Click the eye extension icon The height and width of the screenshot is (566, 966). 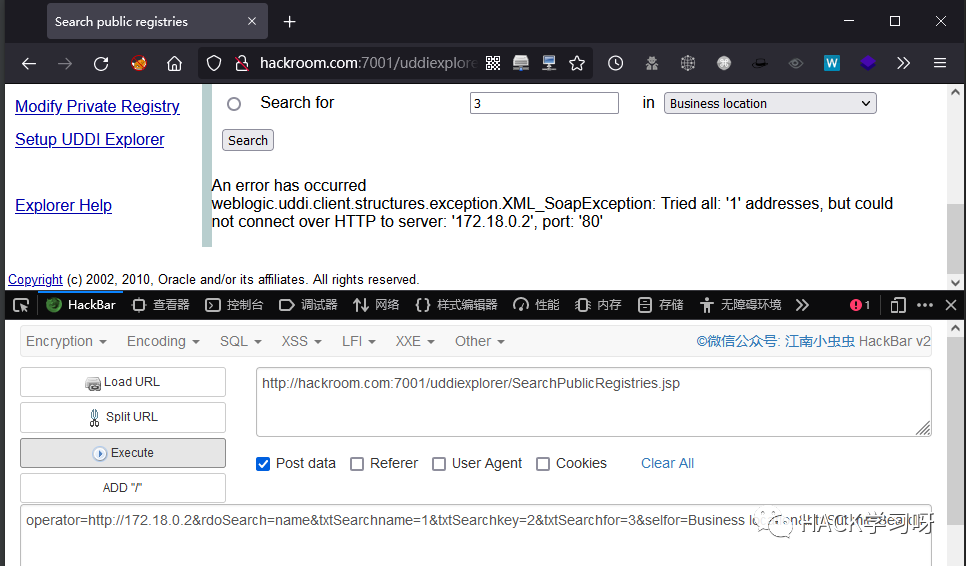tap(796, 63)
